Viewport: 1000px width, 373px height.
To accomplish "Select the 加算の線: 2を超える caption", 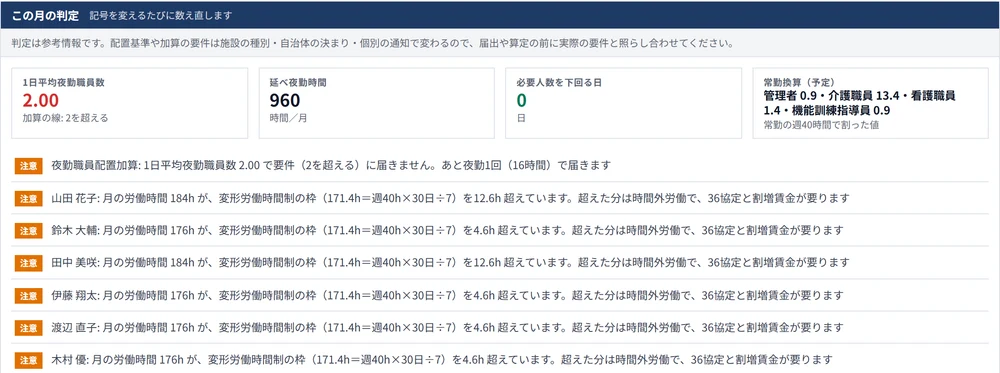I will [x=65, y=118].
